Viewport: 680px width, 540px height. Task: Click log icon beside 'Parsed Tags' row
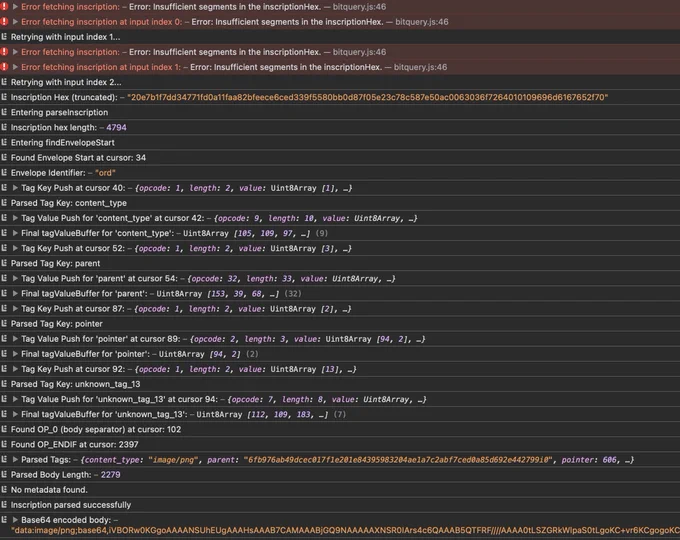click(x=4, y=459)
